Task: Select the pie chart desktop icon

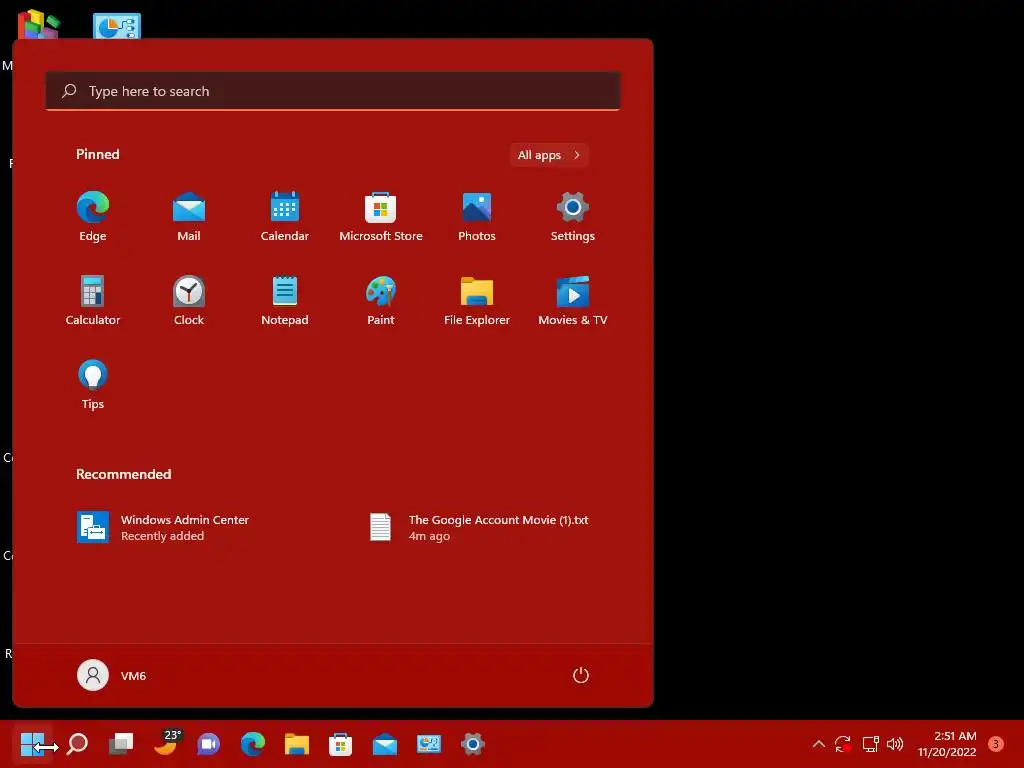Action: [x=116, y=26]
